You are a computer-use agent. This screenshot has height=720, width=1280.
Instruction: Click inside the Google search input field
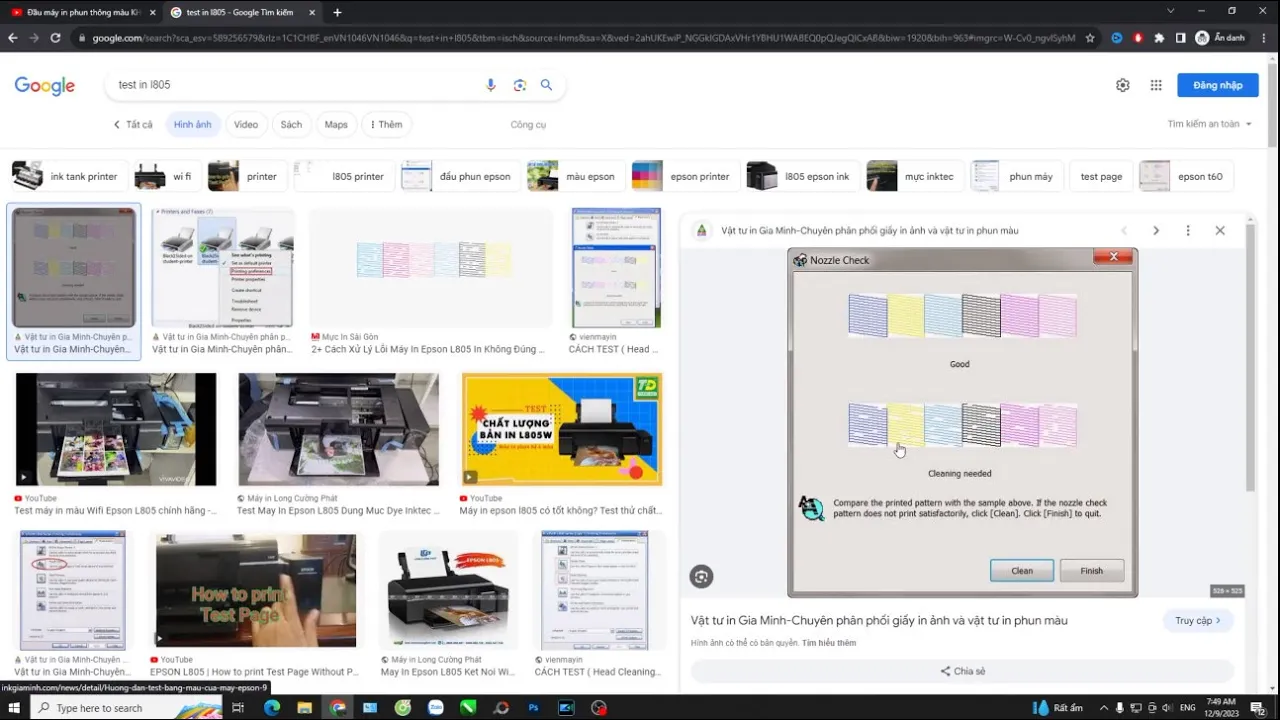(x=295, y=85)
